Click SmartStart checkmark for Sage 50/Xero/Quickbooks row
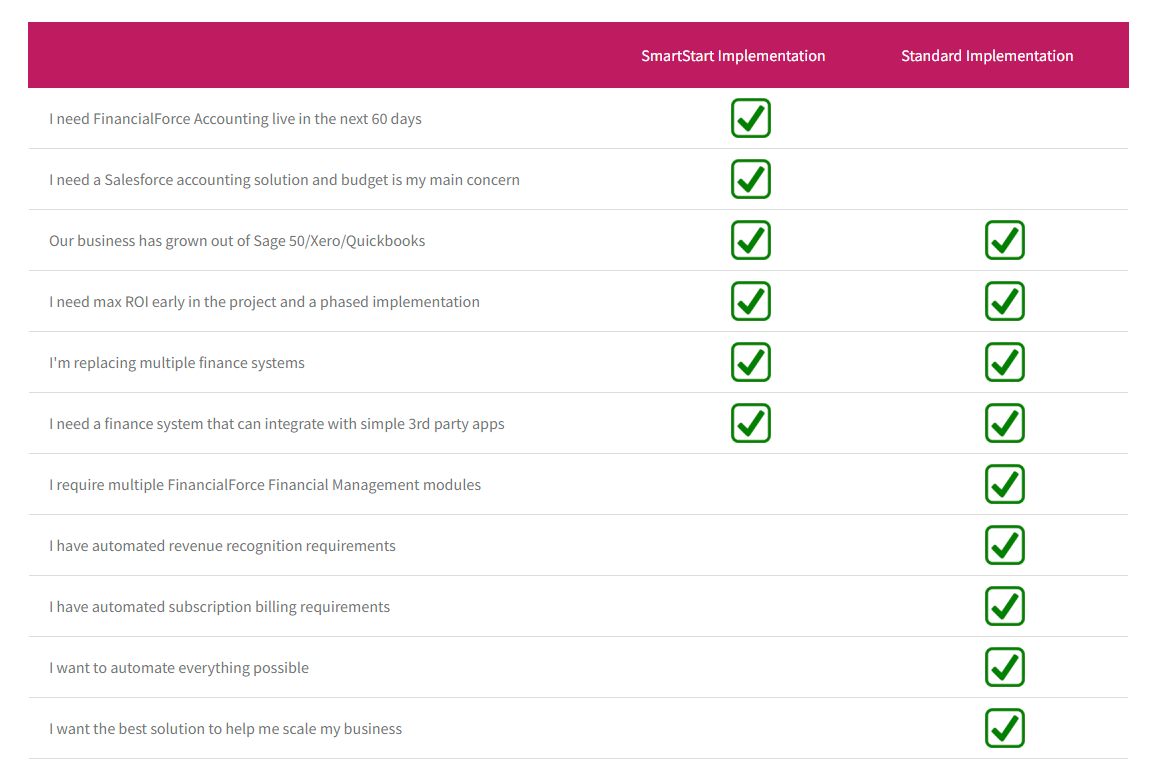 click(750, 240)
